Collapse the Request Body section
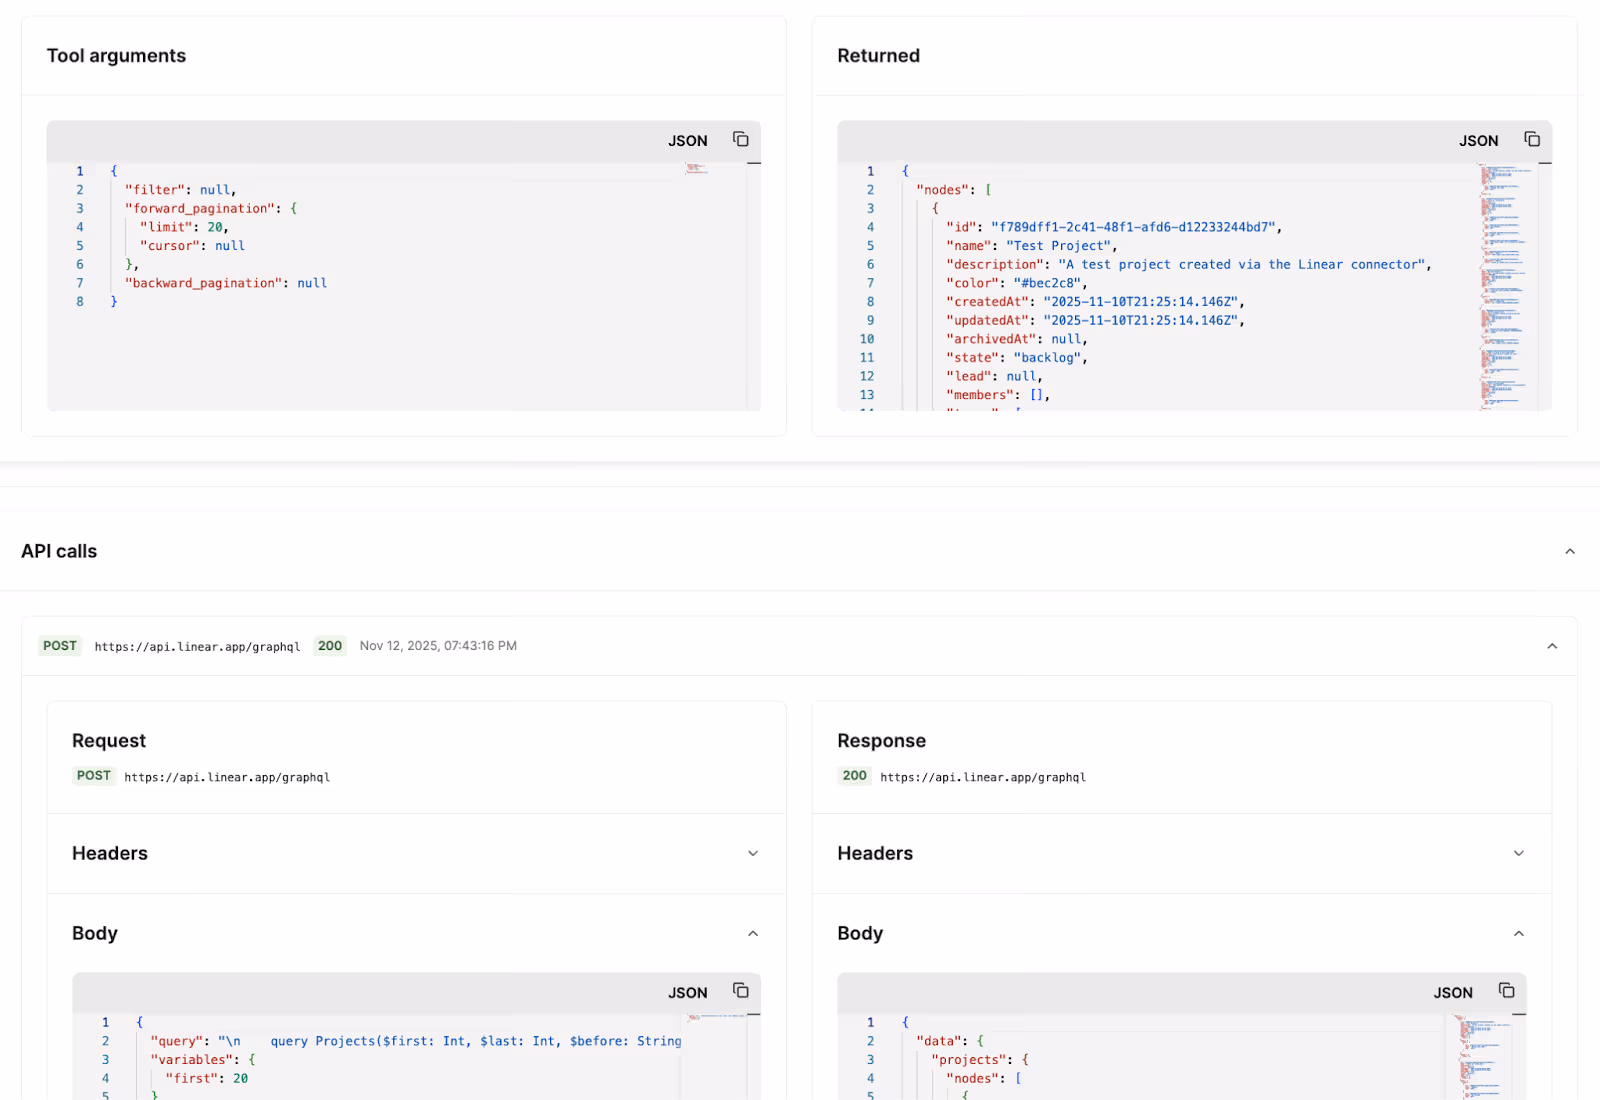1600x1100 pixels. [x=753, y=933]
